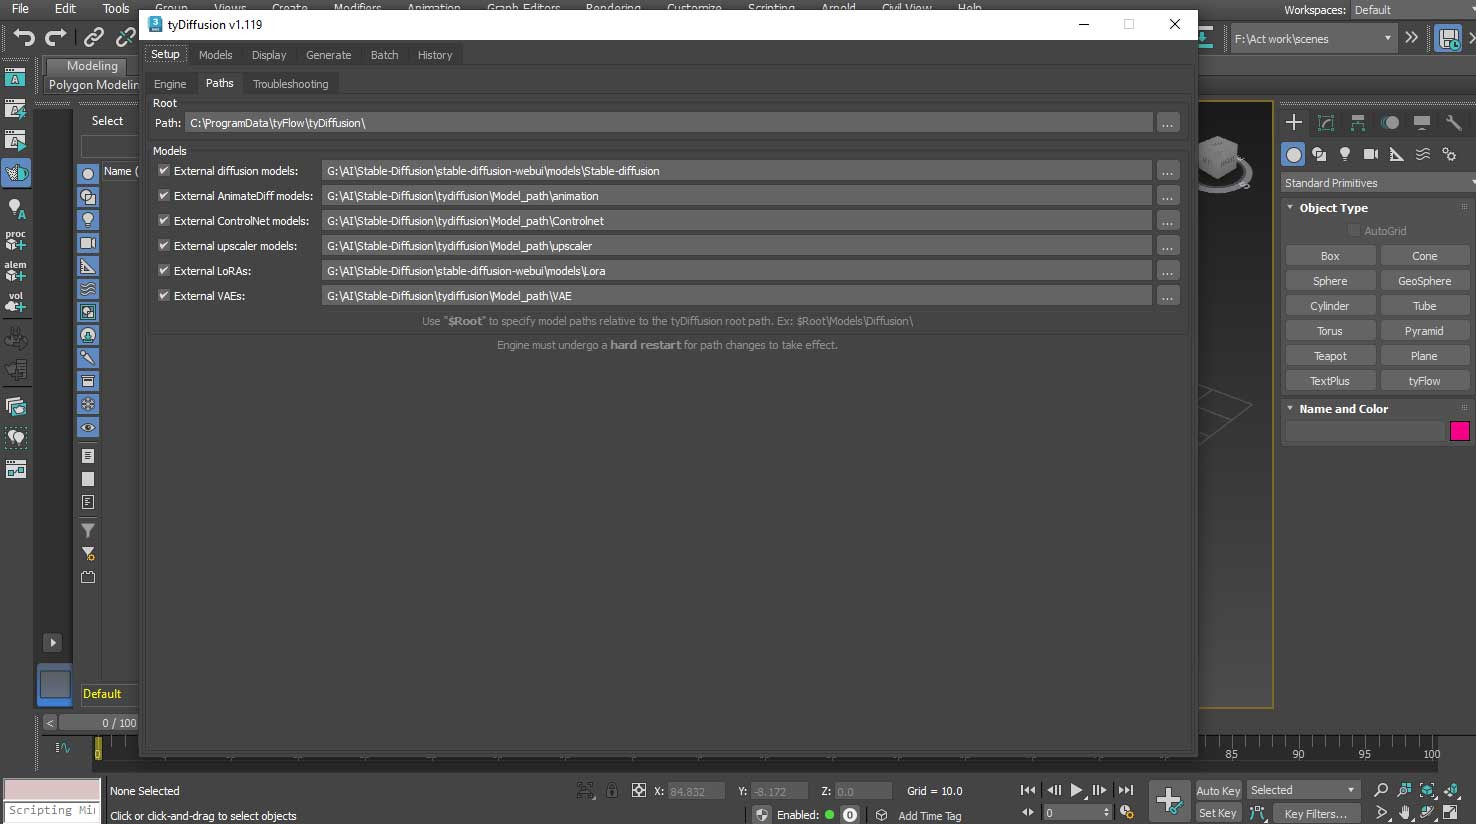Uncheck External diffusion models checkbox

[164, 170]
